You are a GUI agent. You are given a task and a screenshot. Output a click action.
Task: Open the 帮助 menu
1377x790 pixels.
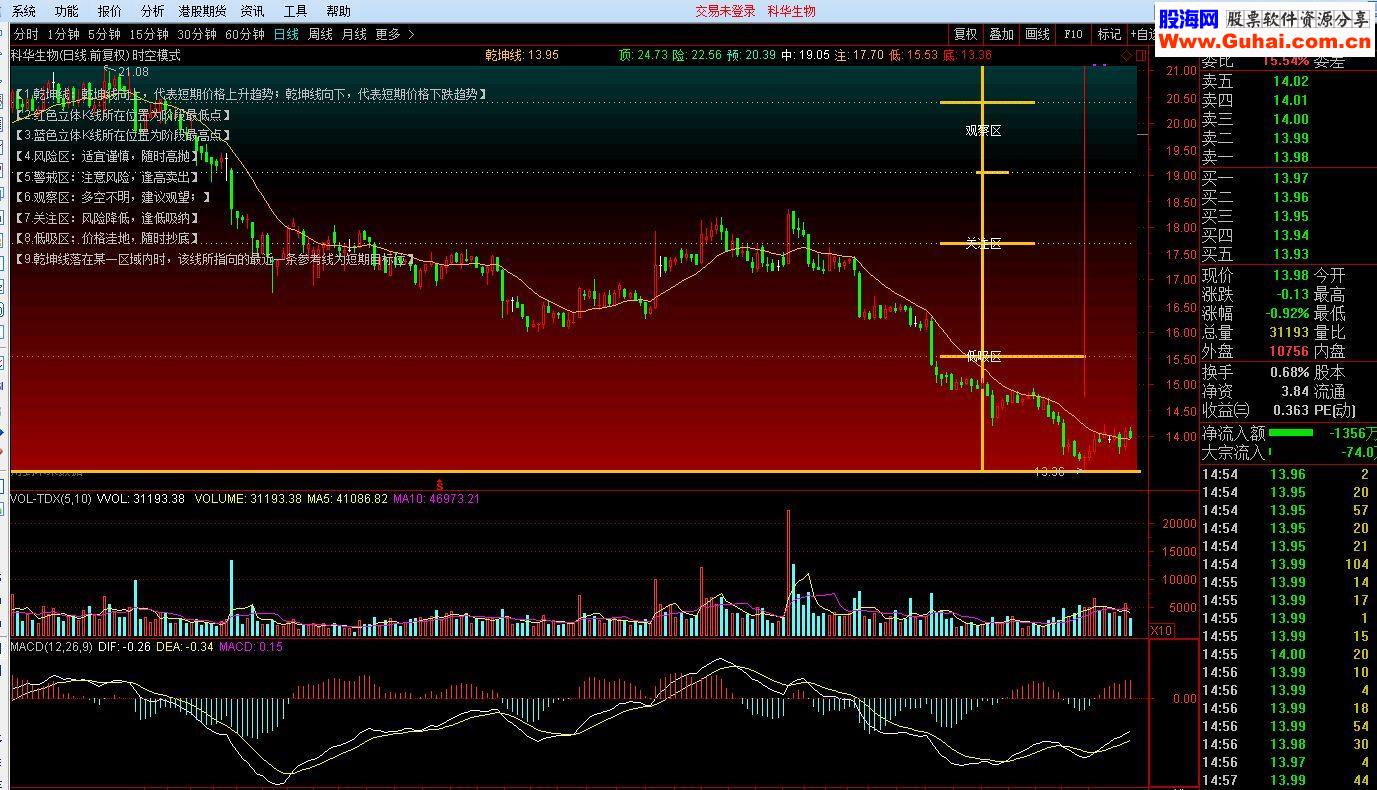[x=338, y=11]
